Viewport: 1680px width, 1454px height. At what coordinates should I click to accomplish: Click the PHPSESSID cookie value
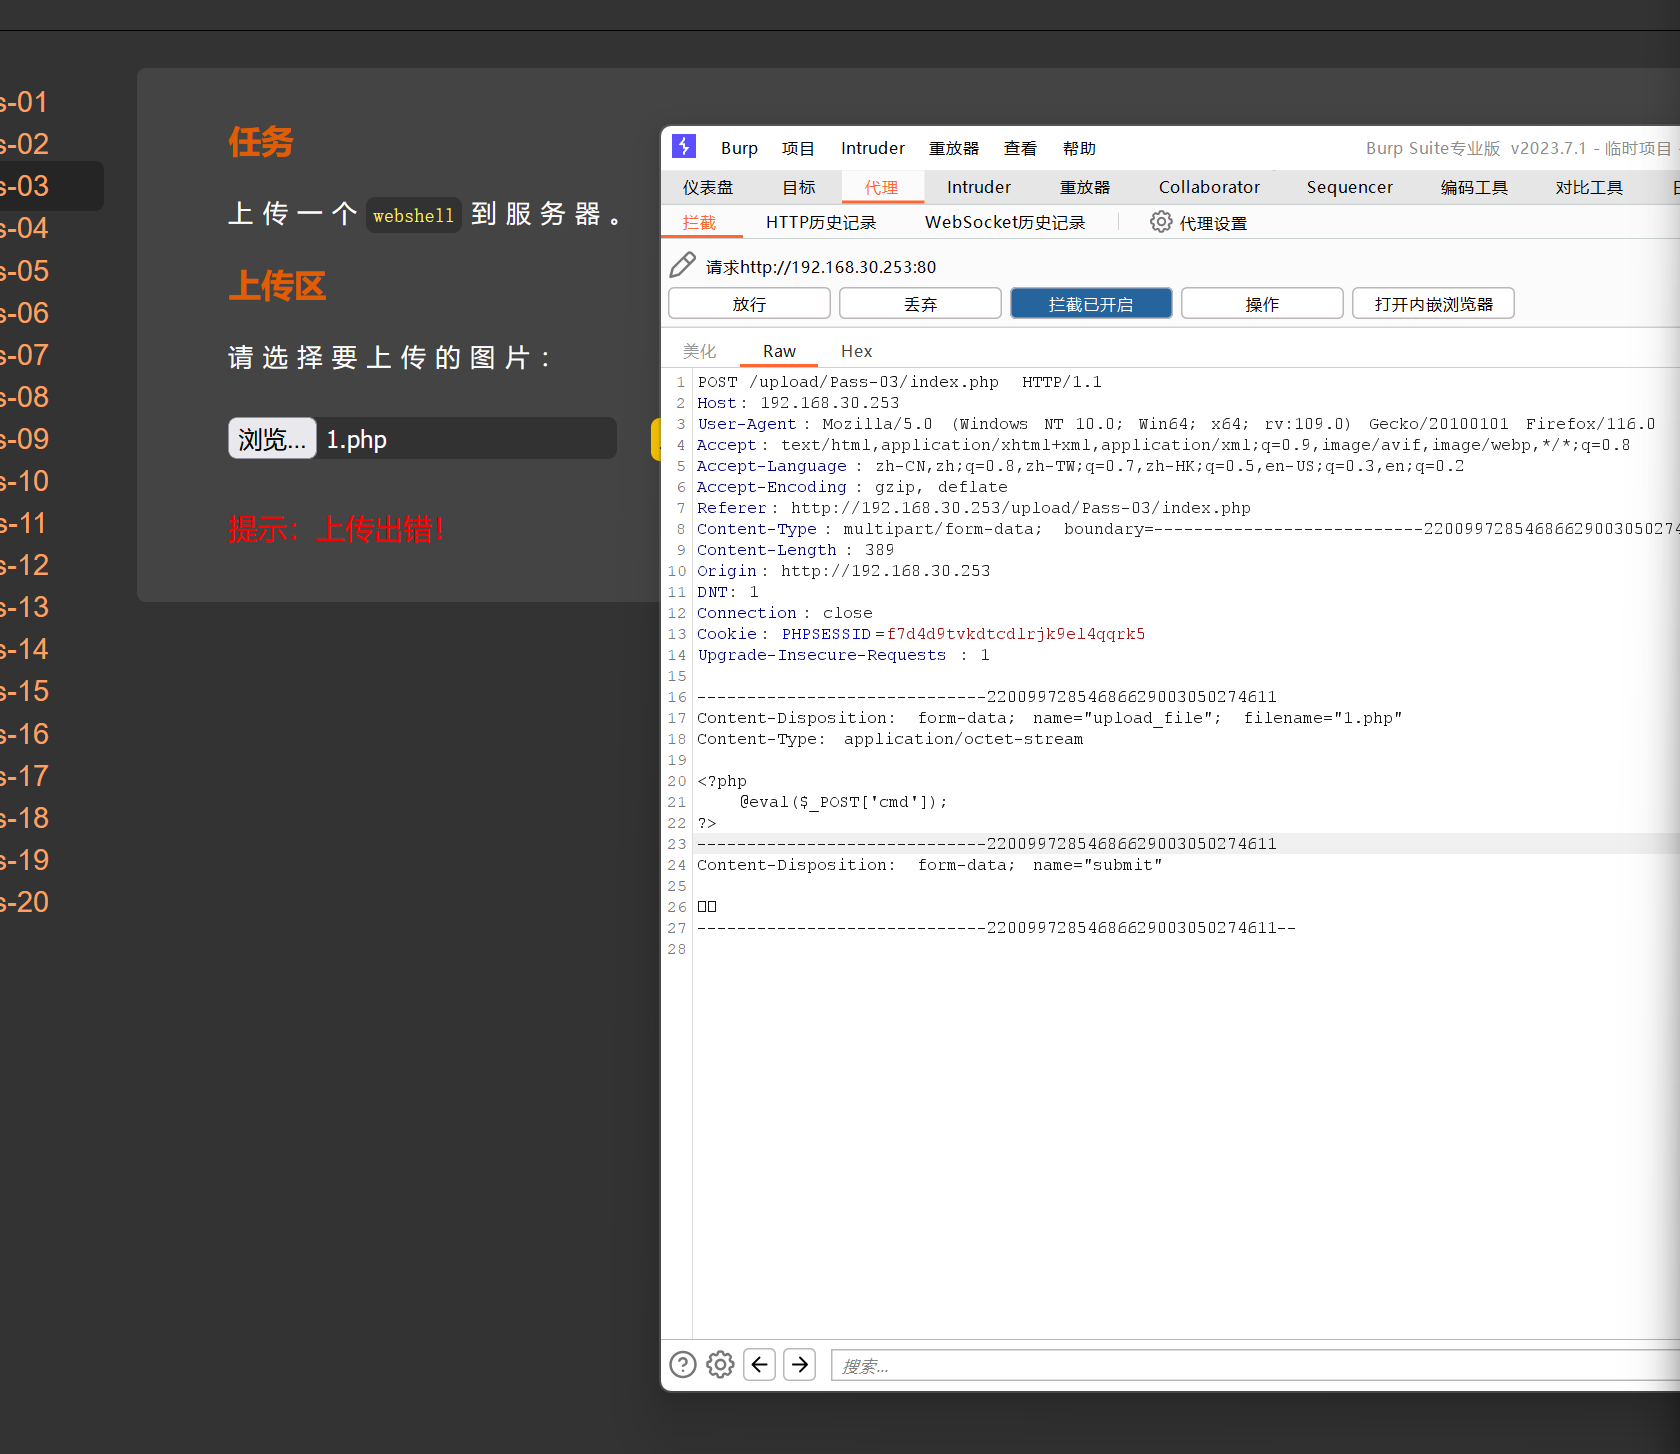[1016, 634]
